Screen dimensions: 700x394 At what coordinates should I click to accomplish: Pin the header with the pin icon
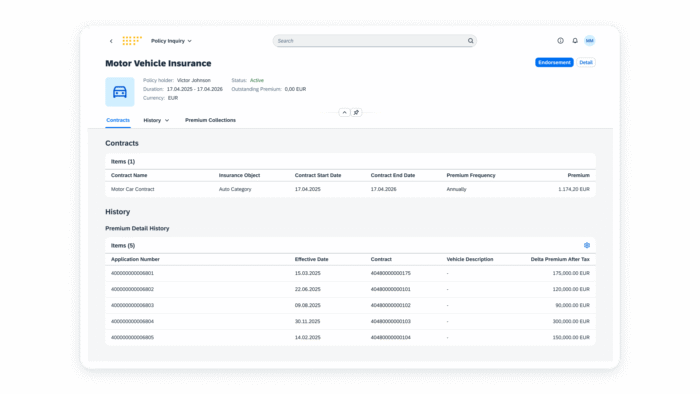(356, 112)
